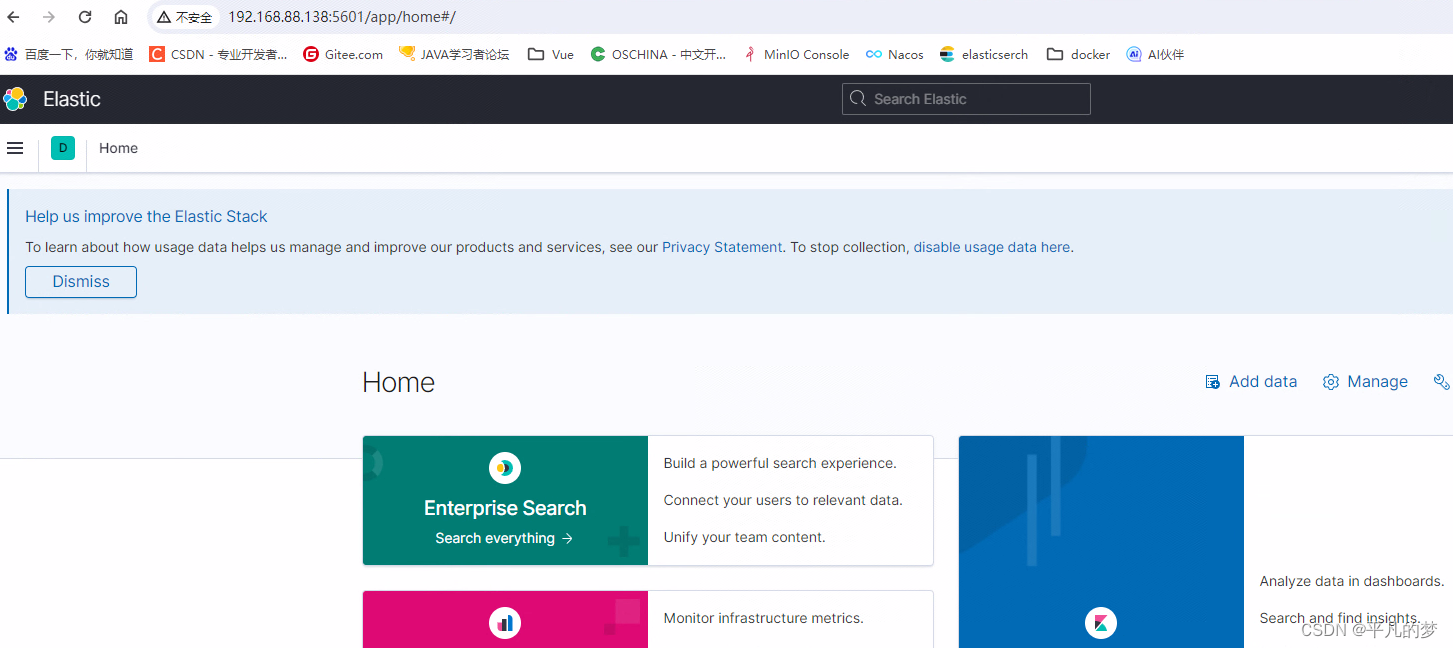The width and height of the screenshot is (1453, 648).
Task: Open the Privacy Statement link
Action: coord(721,247)
